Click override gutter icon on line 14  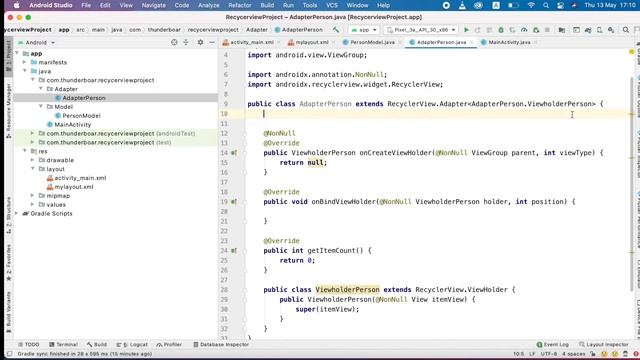coord(234,153)
